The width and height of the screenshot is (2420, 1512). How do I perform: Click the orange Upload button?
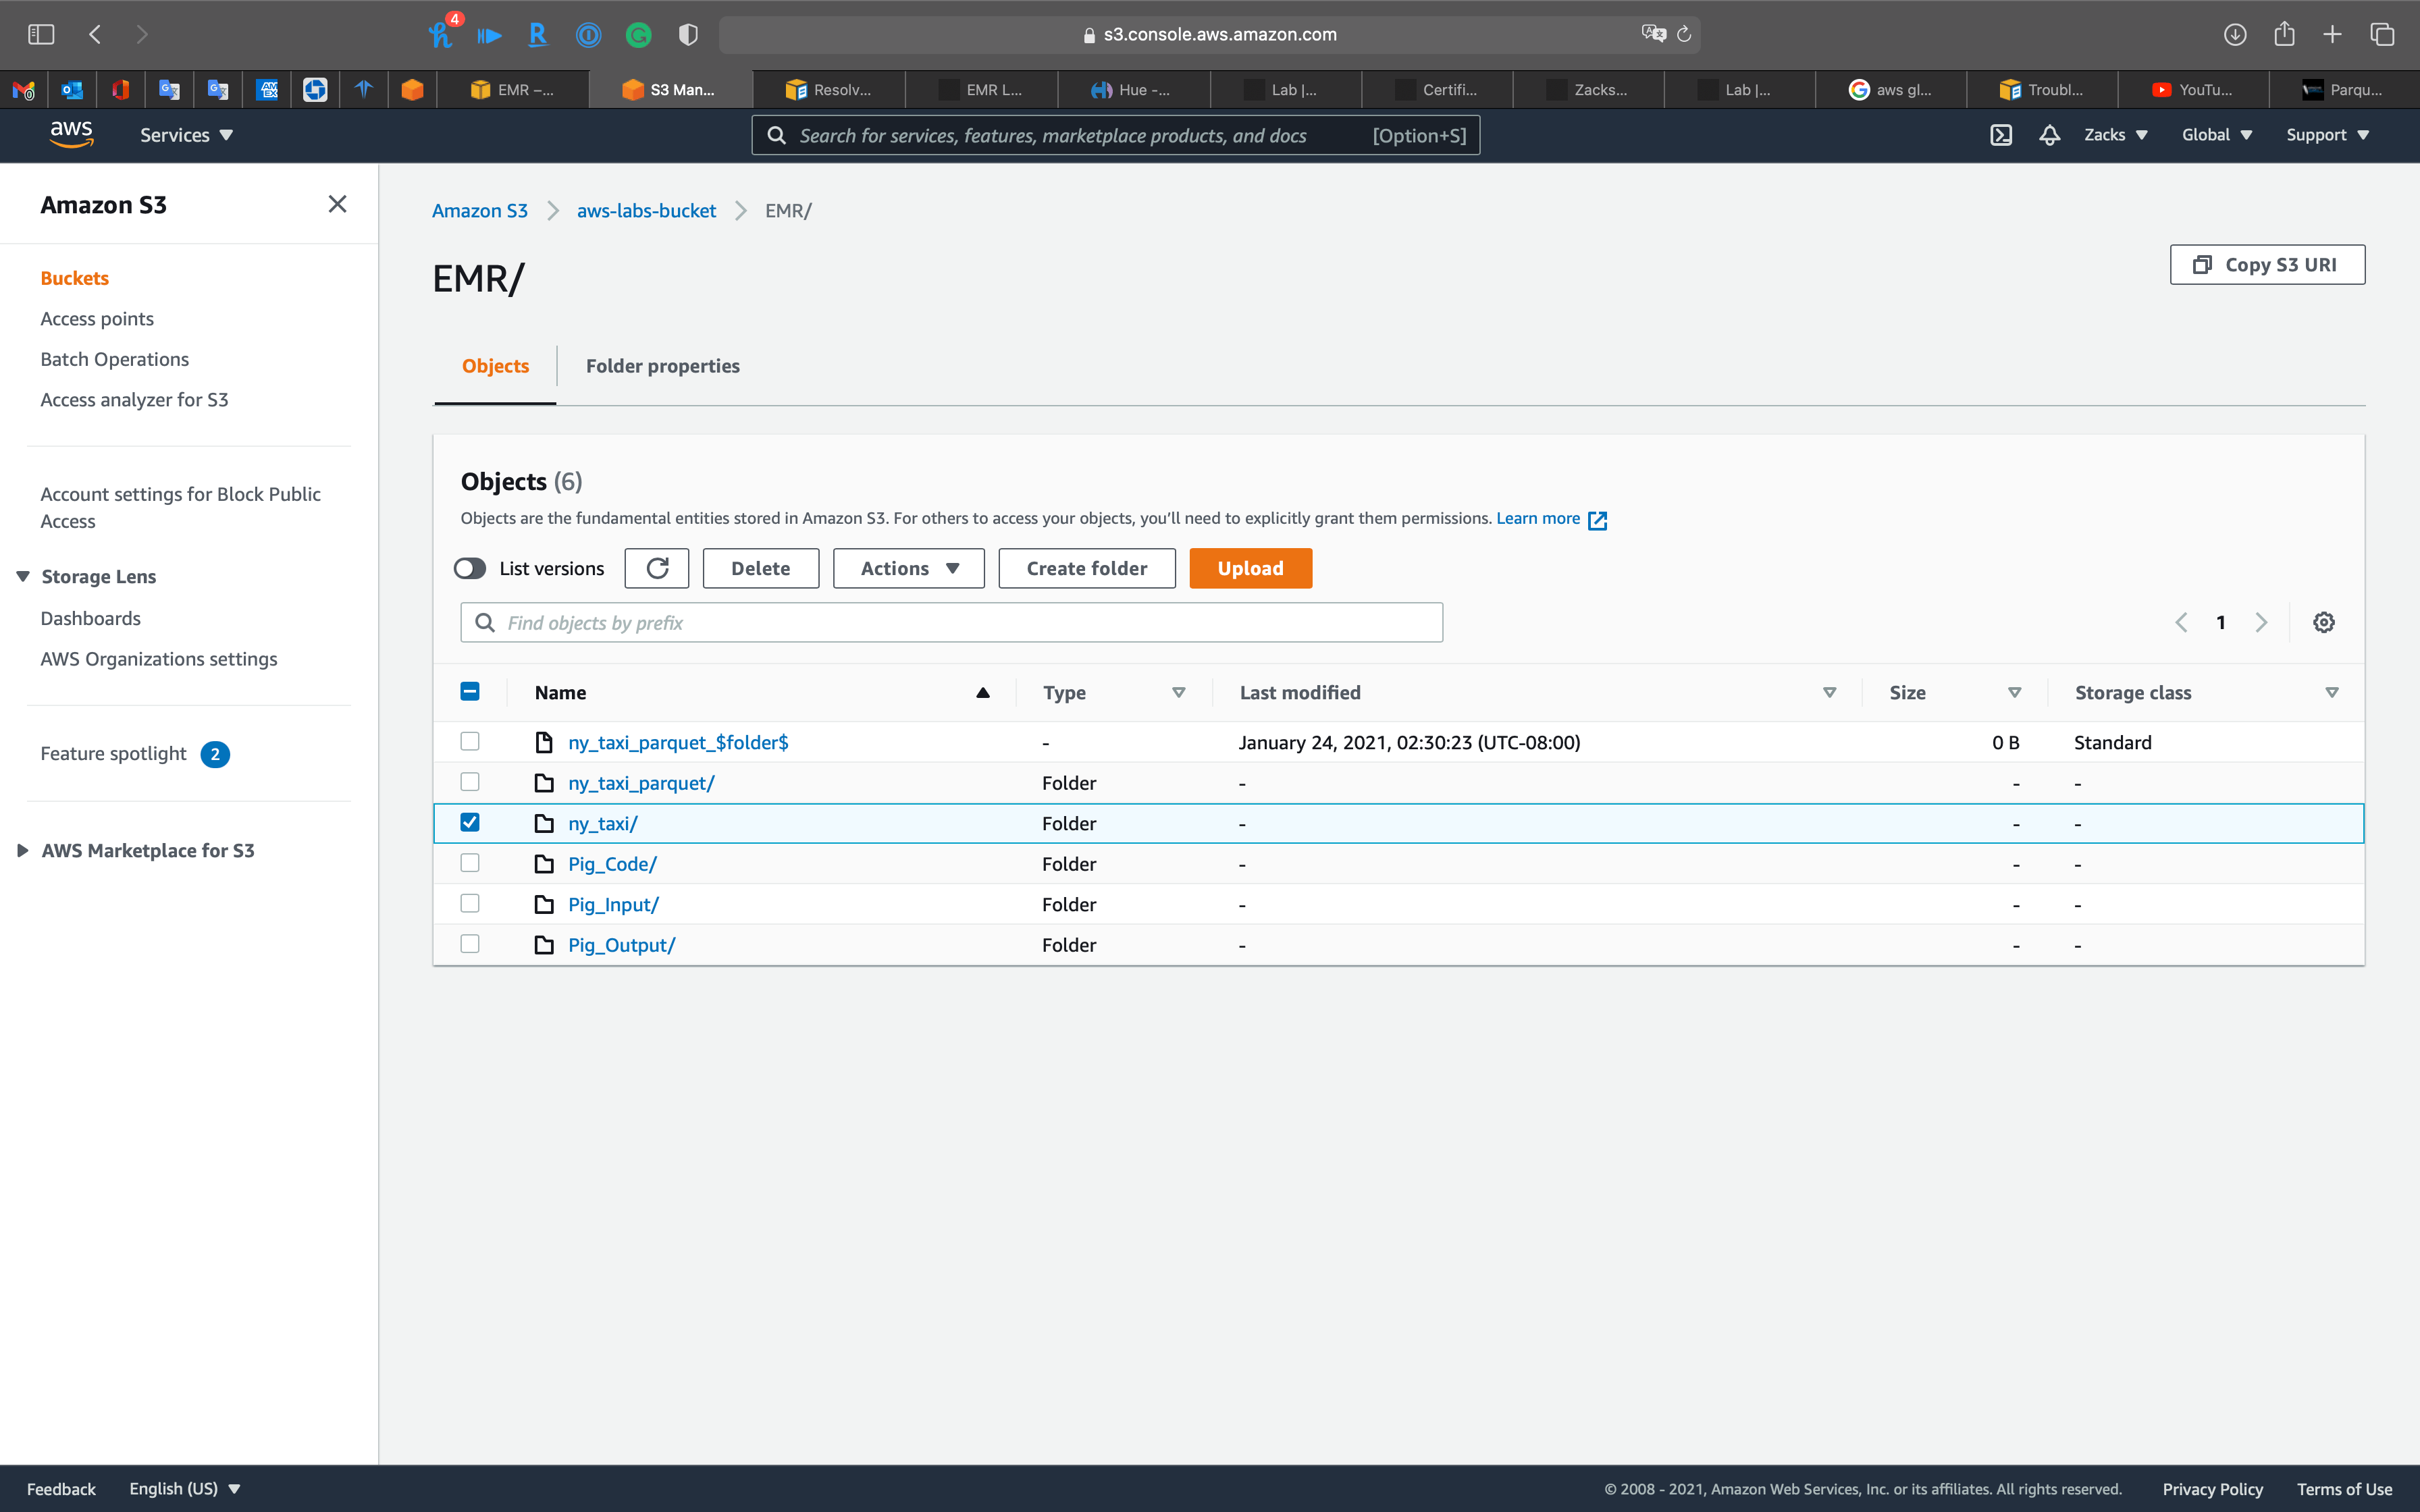tap(1250, 568)
